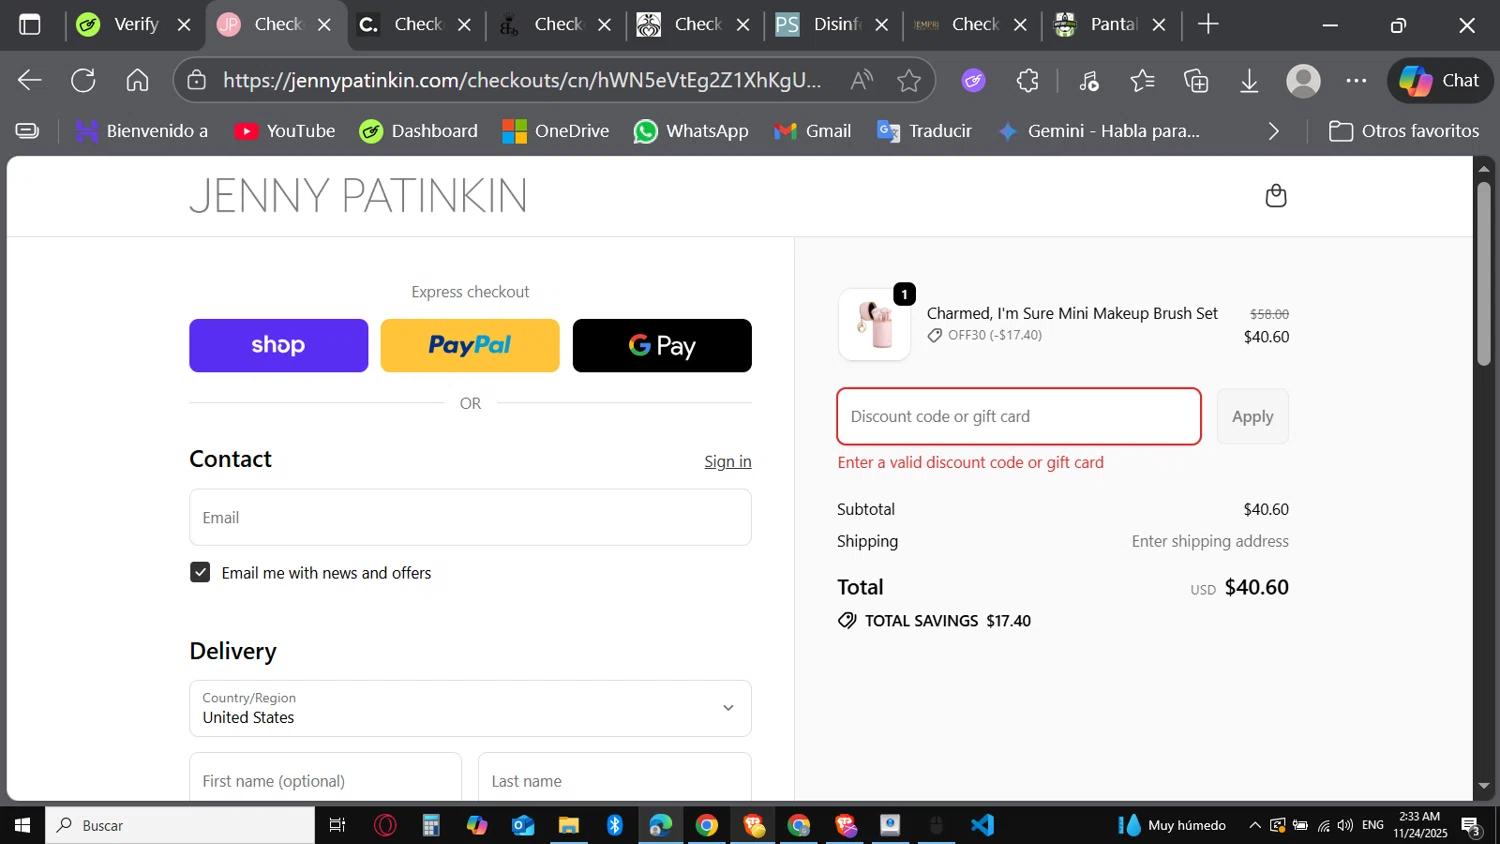Open the Bluetooth taskbar icon
The image size is (1500, 844).
click(615, 825)
